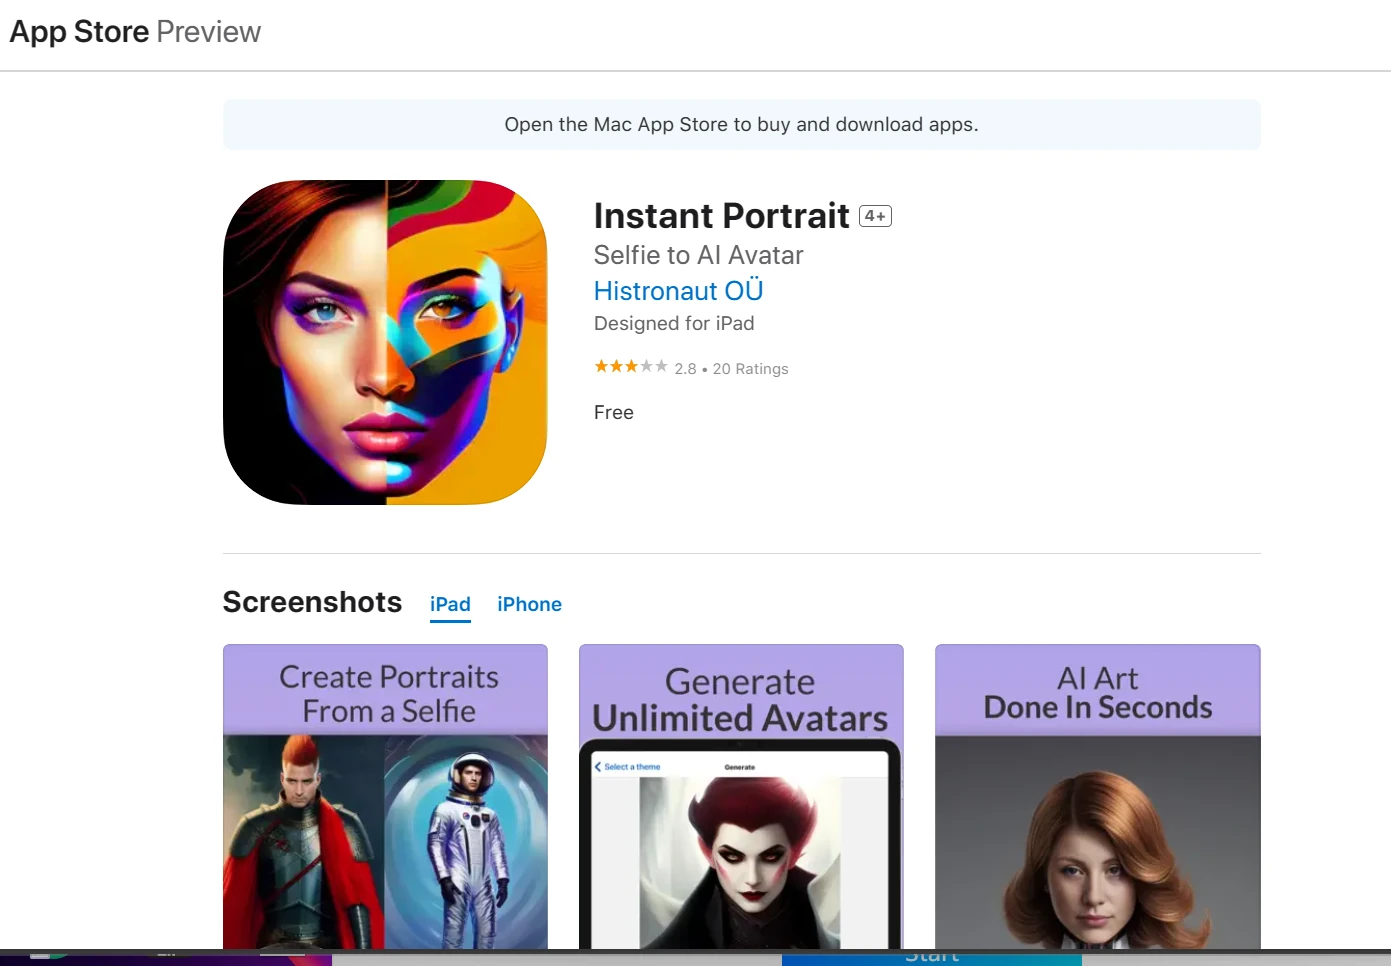Click the Generate Unlimited Avatars heading
The width and height of the screenshot is (1391, 966).
pyautogui.click(x=740, y=700)
